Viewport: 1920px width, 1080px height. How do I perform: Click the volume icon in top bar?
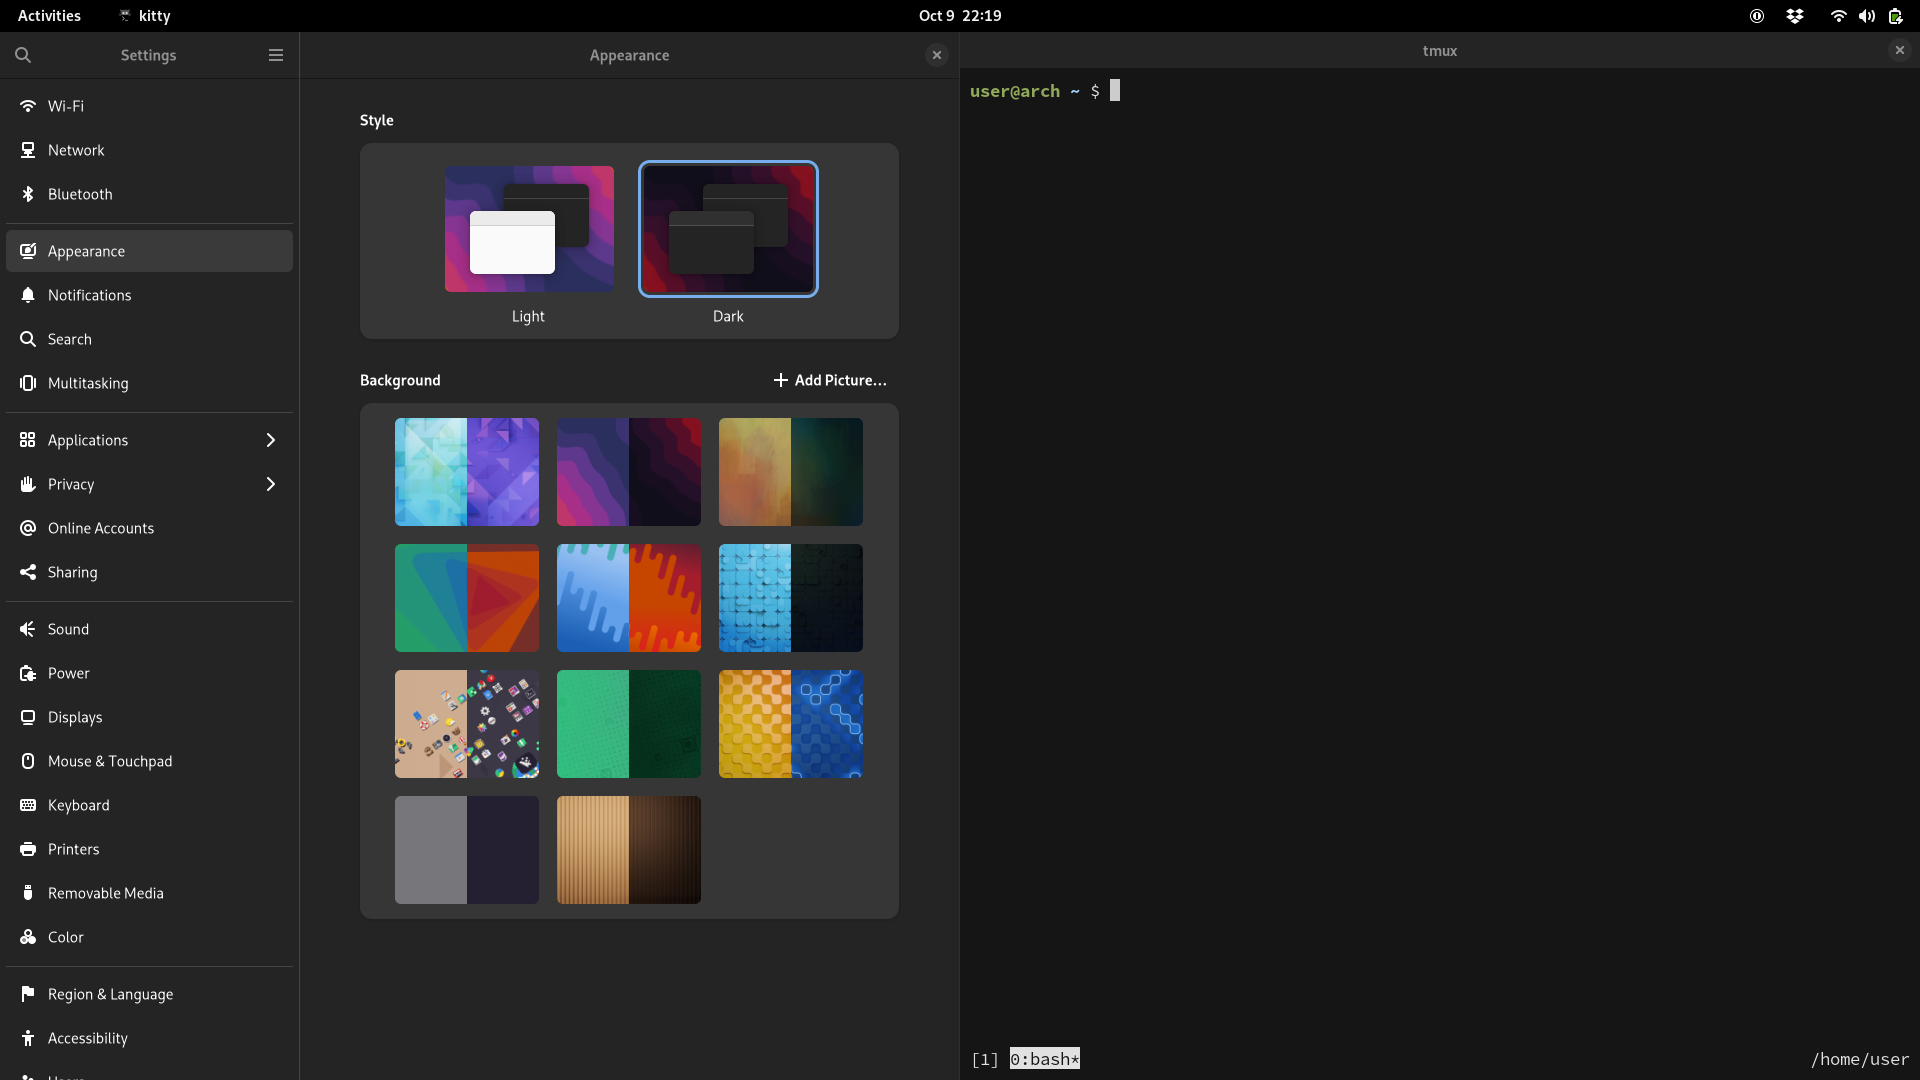point(1866,16)
